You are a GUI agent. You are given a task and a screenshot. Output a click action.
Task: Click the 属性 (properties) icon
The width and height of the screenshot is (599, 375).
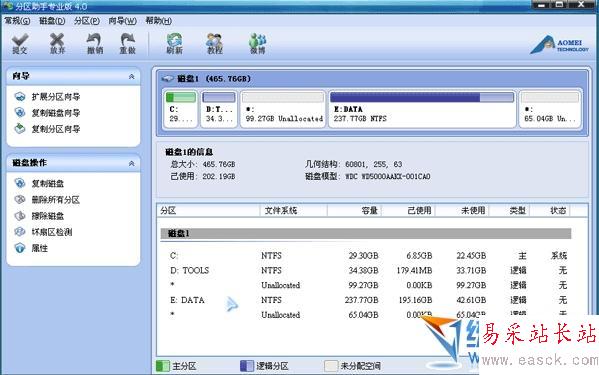click(x=20, y=248)
